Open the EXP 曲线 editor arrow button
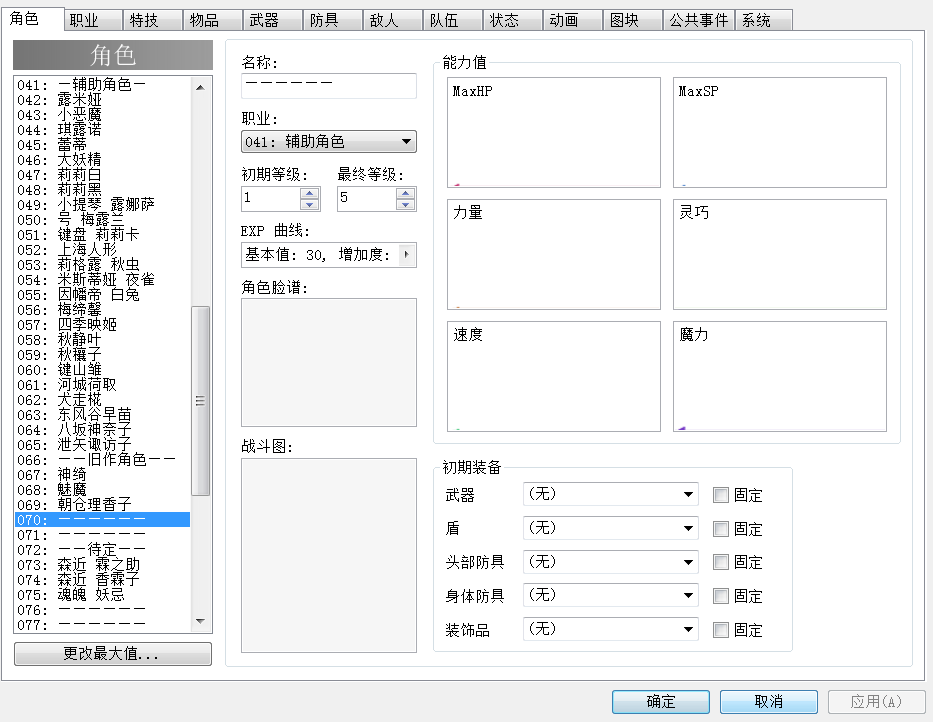Screen dimensions: 933x722 (406, 255)
